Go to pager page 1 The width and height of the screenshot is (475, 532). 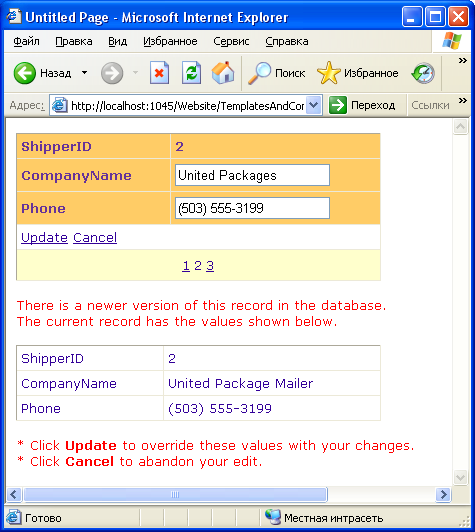tap(186, 266)
